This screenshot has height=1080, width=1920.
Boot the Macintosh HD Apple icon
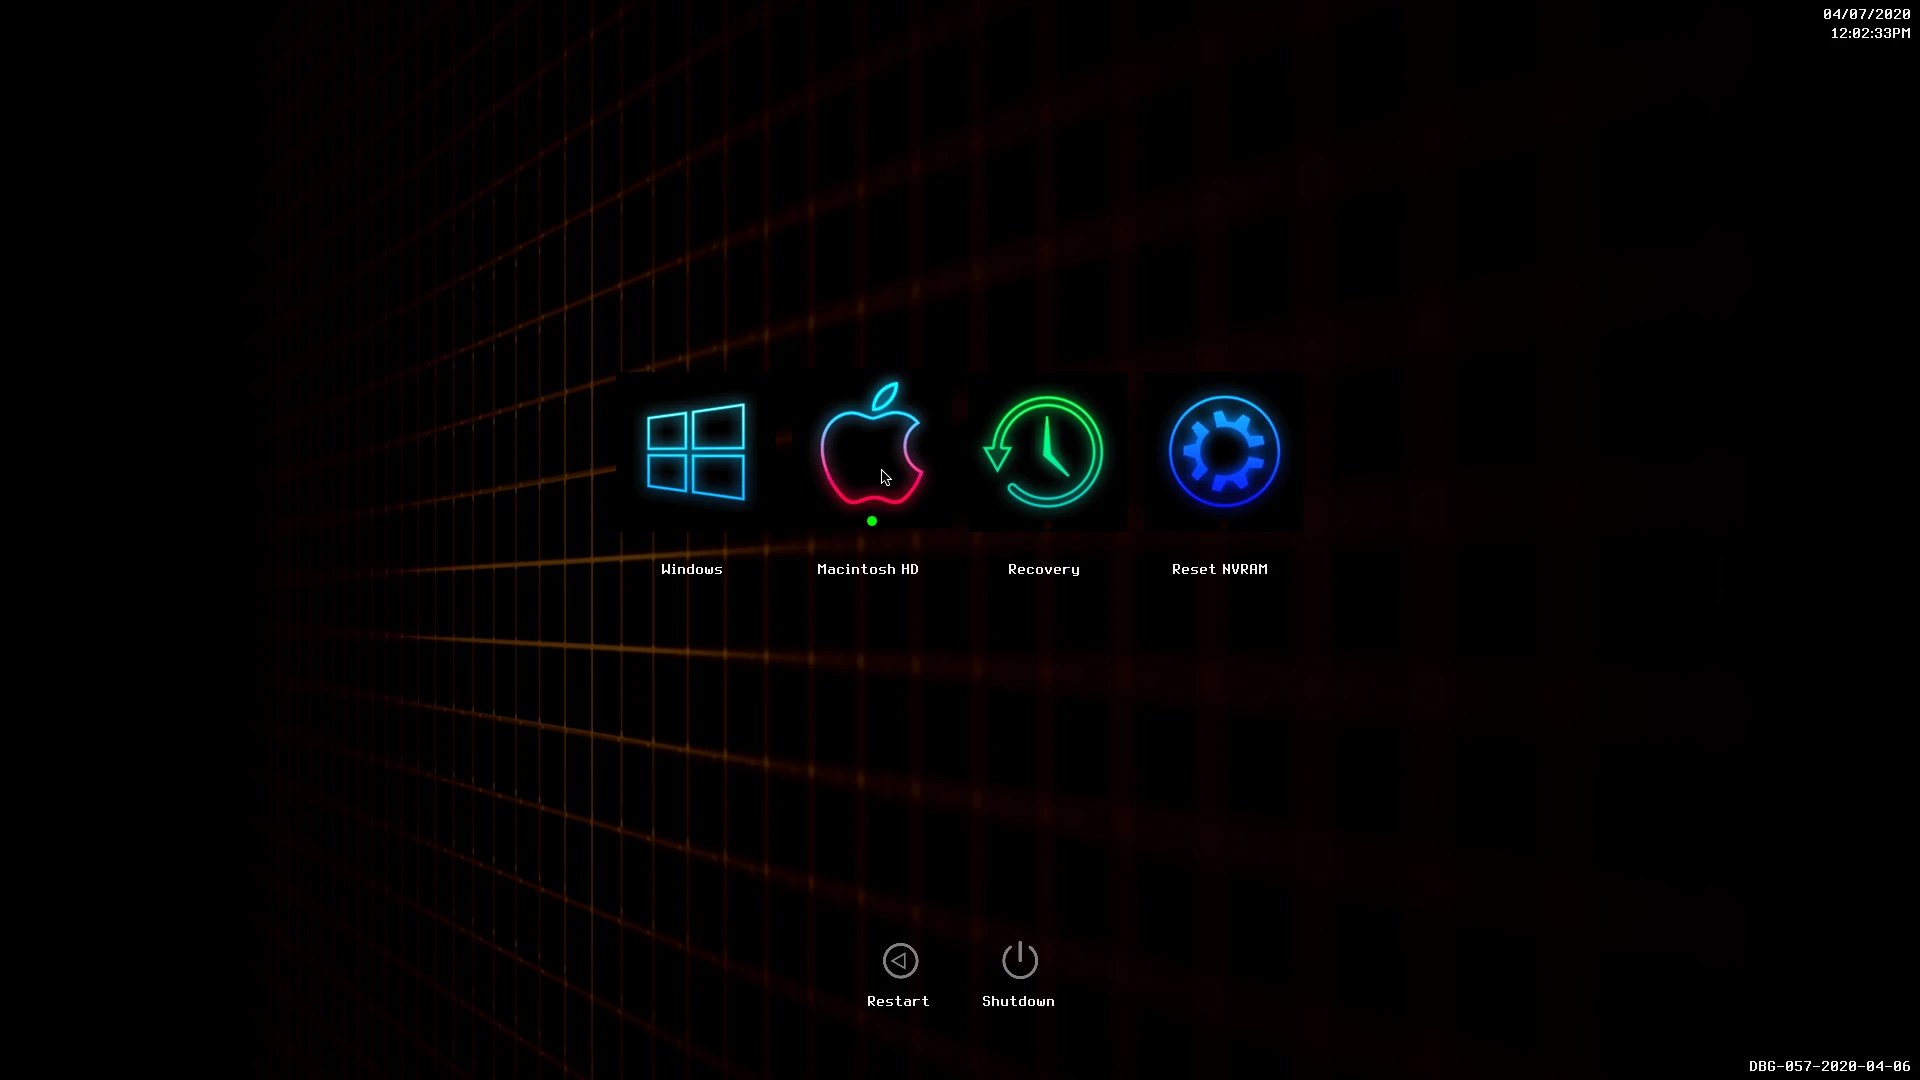(871, 443)
